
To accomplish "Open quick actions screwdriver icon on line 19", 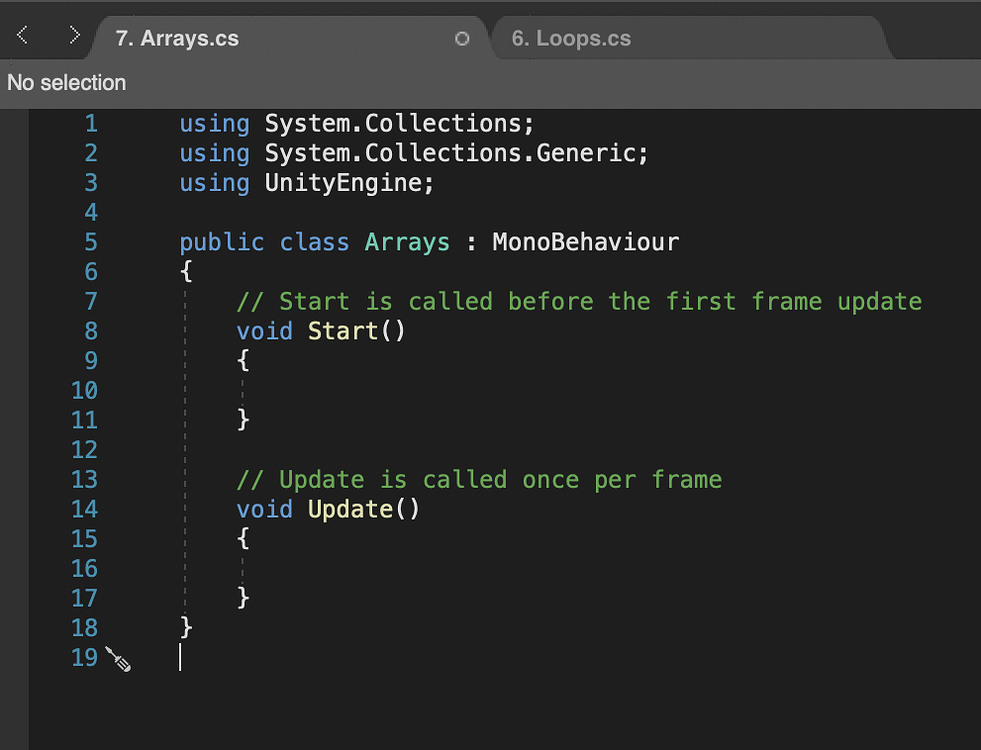I will (118, 659).
